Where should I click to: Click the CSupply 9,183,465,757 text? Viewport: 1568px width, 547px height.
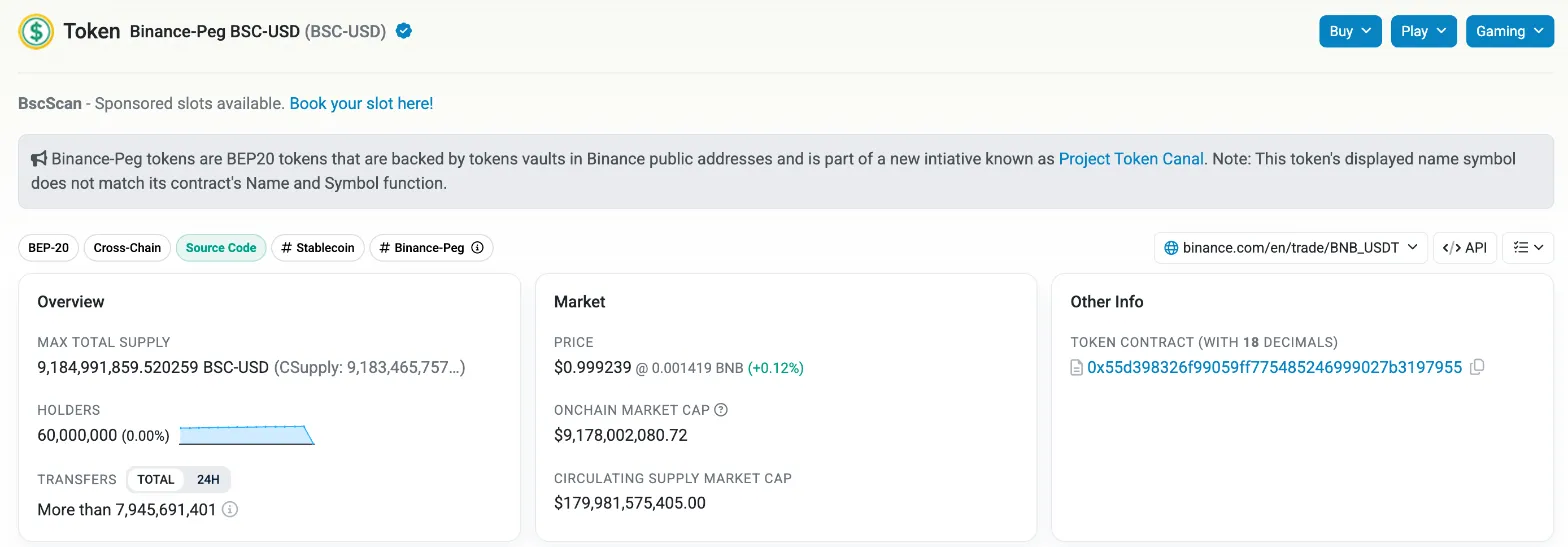(x=369, y=367)
